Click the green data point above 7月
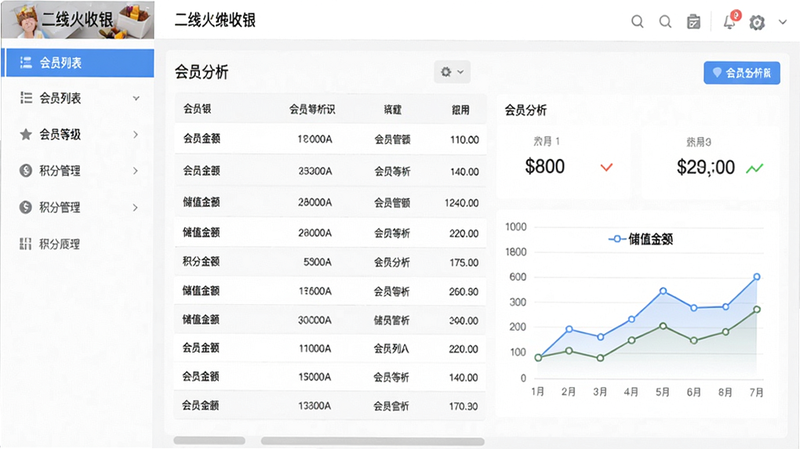Screen dimensions: 800x449 [757, 309]
